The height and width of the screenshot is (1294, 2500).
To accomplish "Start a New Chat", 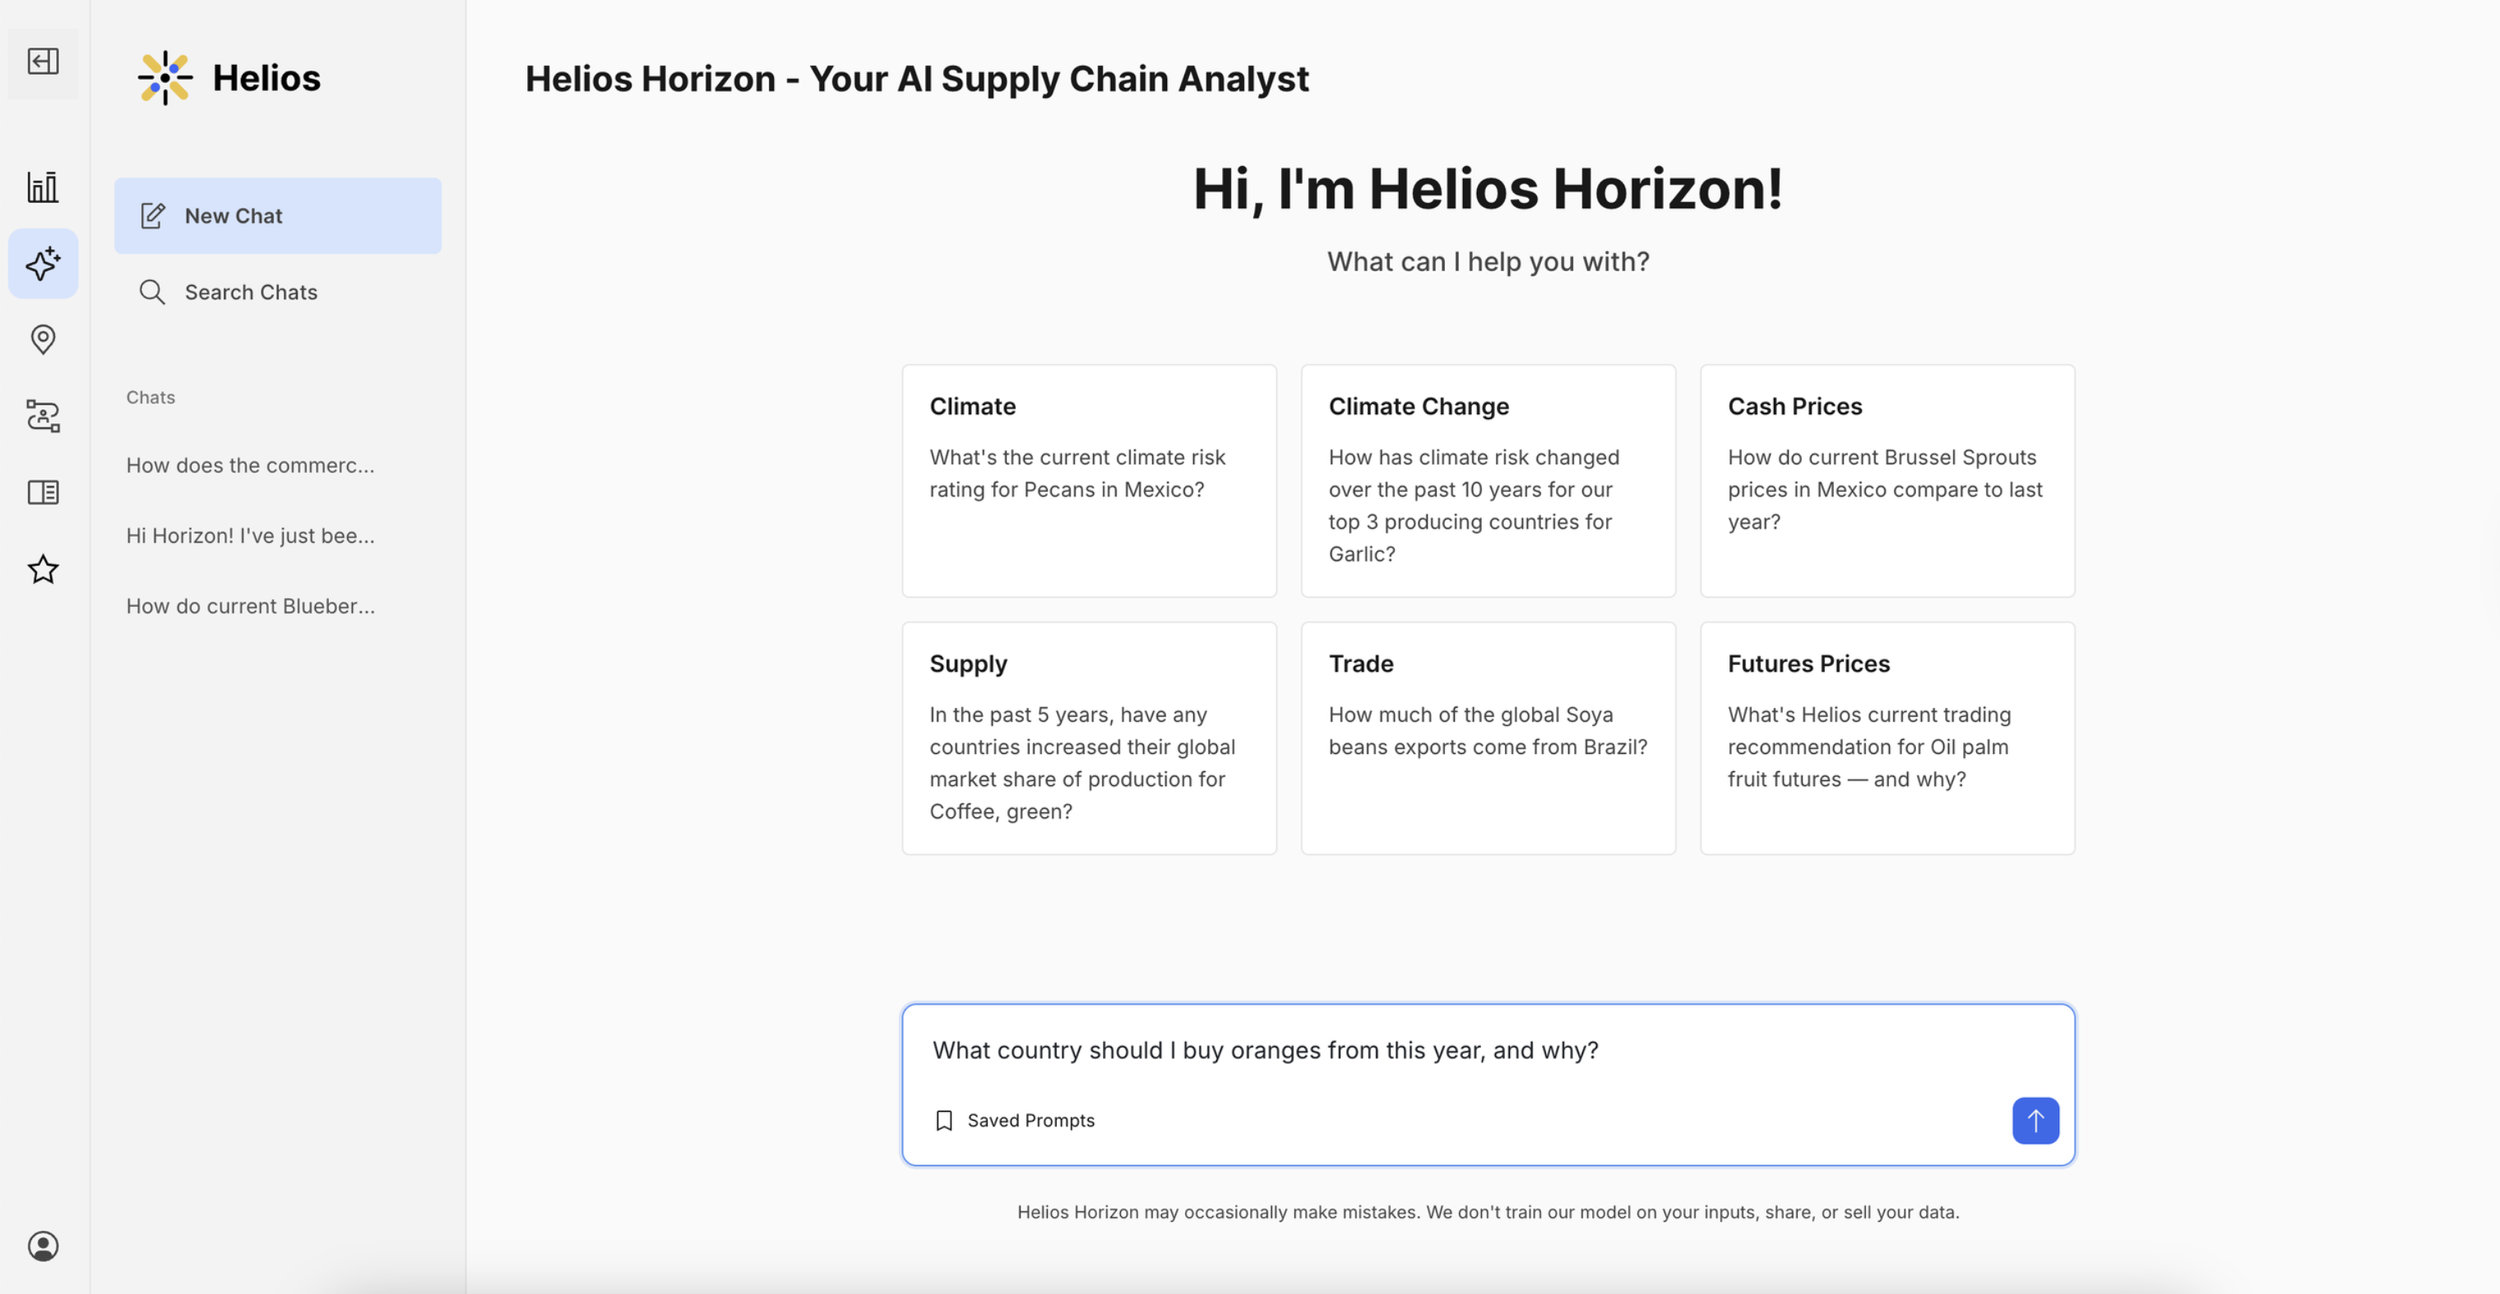I will click(278, 216).
